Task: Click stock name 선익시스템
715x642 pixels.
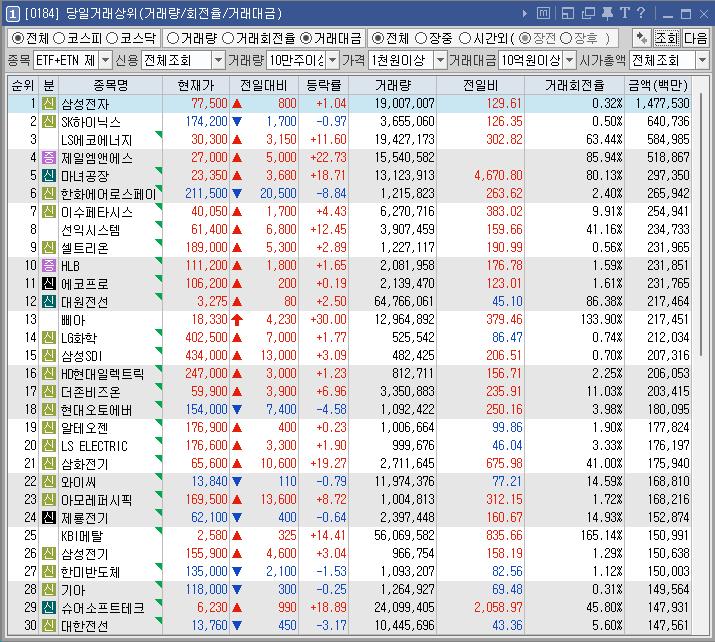Action: point(90,229)
